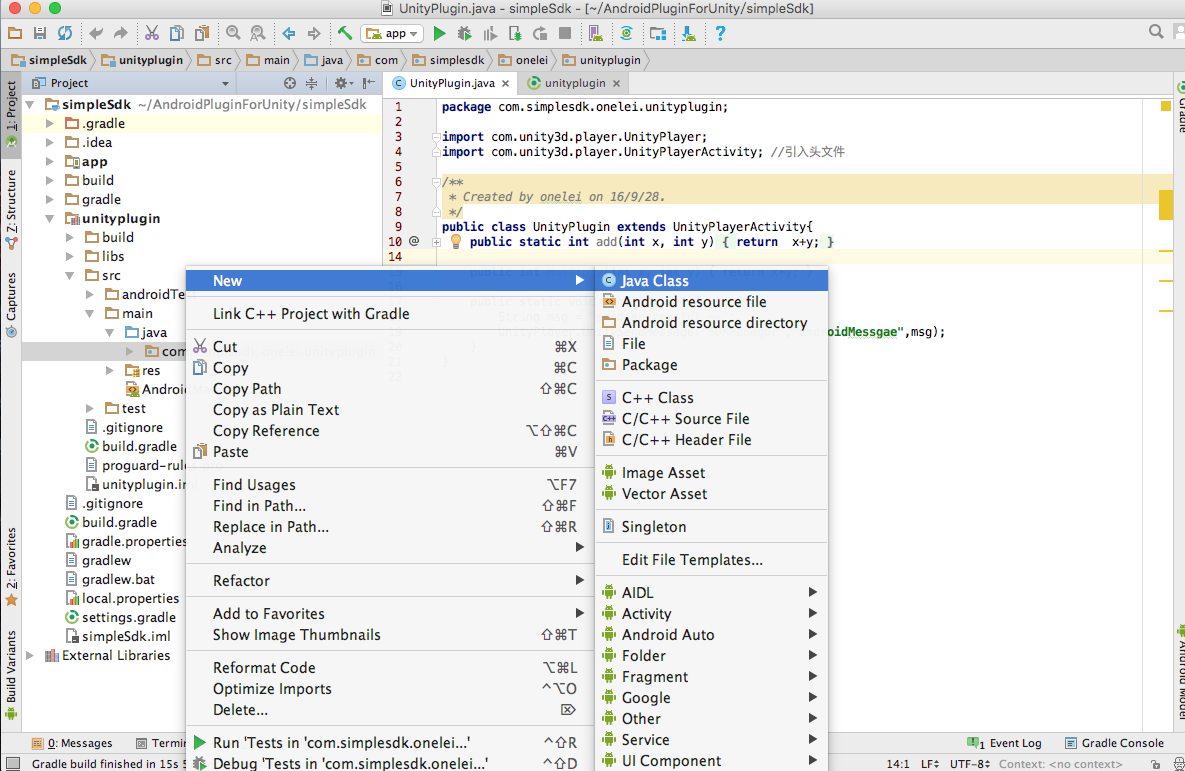Choose Package from New submenu

pyautogui.click(x=711, y=365)
